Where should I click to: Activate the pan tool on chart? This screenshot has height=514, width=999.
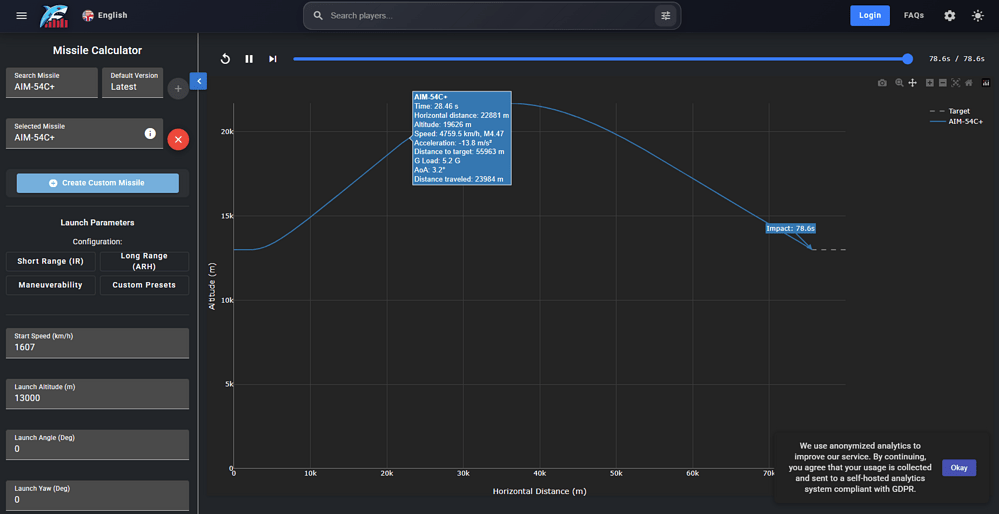pos(912,83)
